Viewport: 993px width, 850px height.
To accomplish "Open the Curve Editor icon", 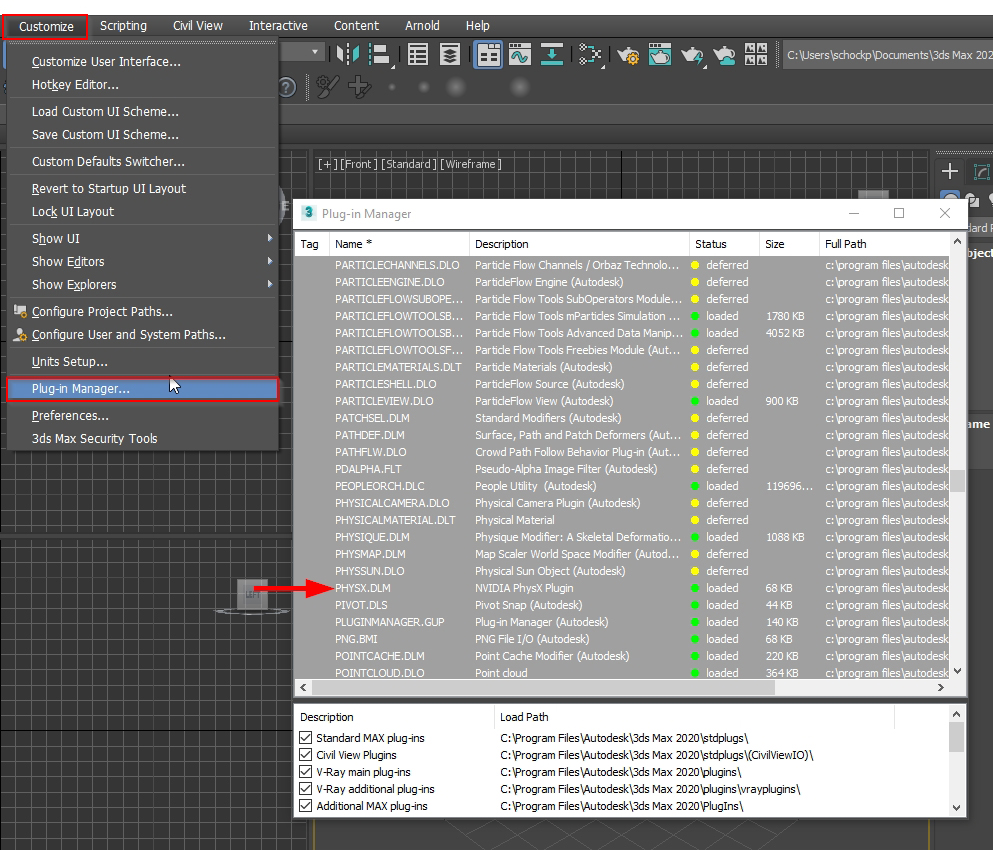I will point(519,55).
